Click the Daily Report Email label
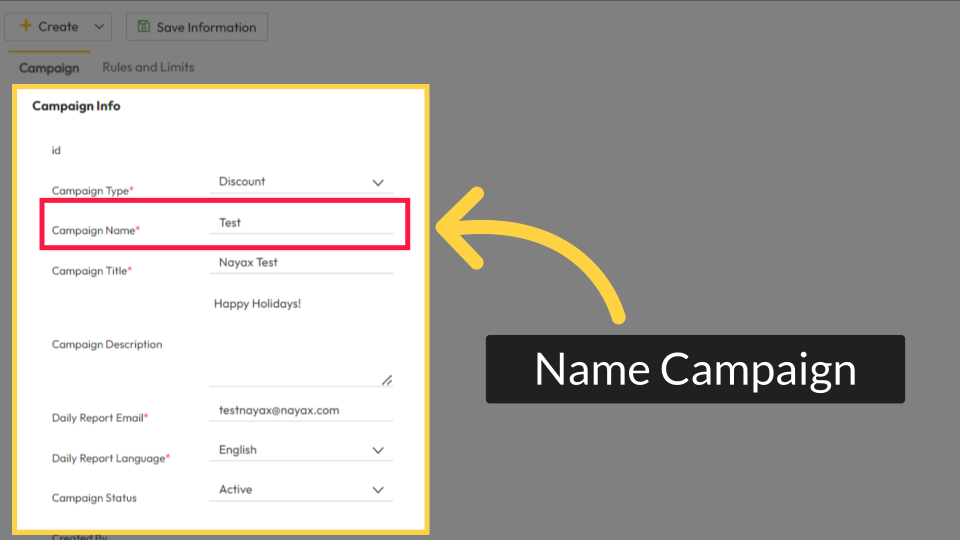960x540 pixels. point(100,418)
